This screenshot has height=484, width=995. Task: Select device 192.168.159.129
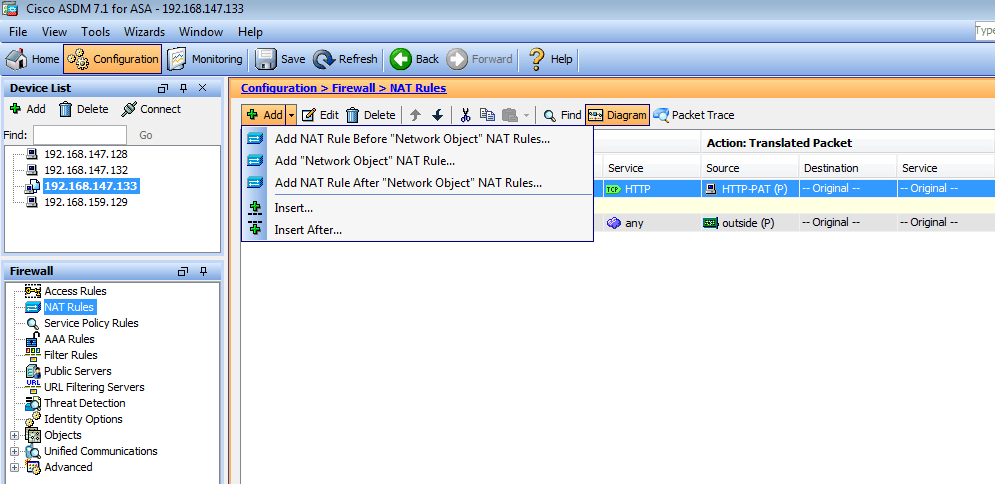[x=86, y=202]
